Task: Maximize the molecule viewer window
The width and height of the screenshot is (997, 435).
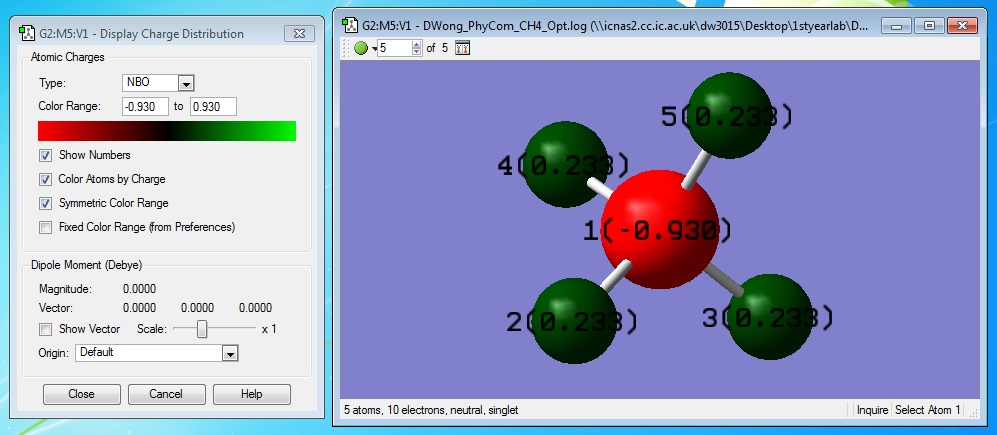Action: point(930,25)
